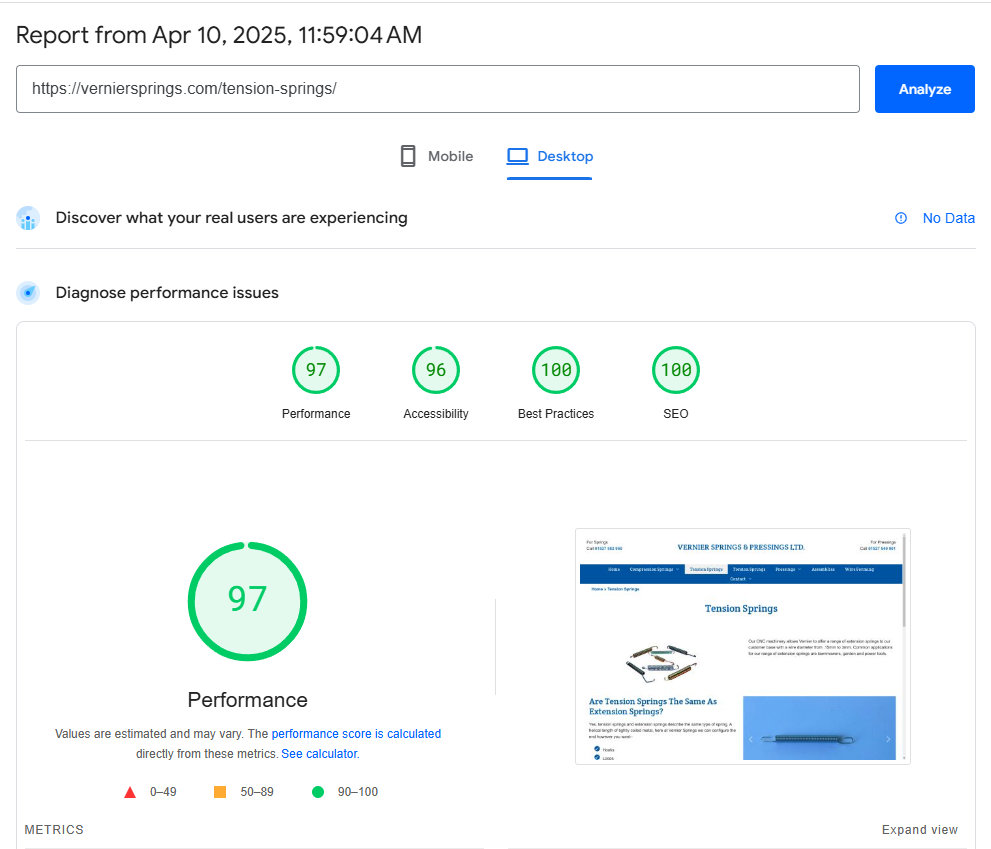Image resolution: width=991 pixels, height=849 pixels.
Task: Click the diagnose performance issues icon
Action: (x=28, y=293)
